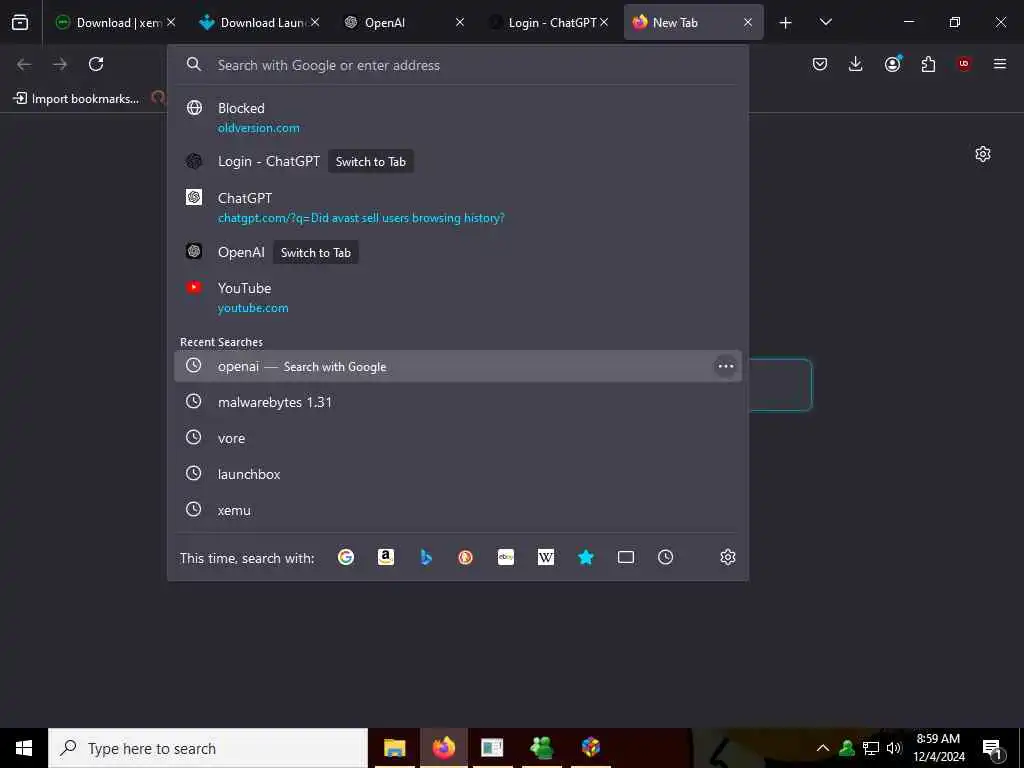This screenshot has height=768, width=1024.
Task: Select recent search vore
Action: click(x=457, y=438)
